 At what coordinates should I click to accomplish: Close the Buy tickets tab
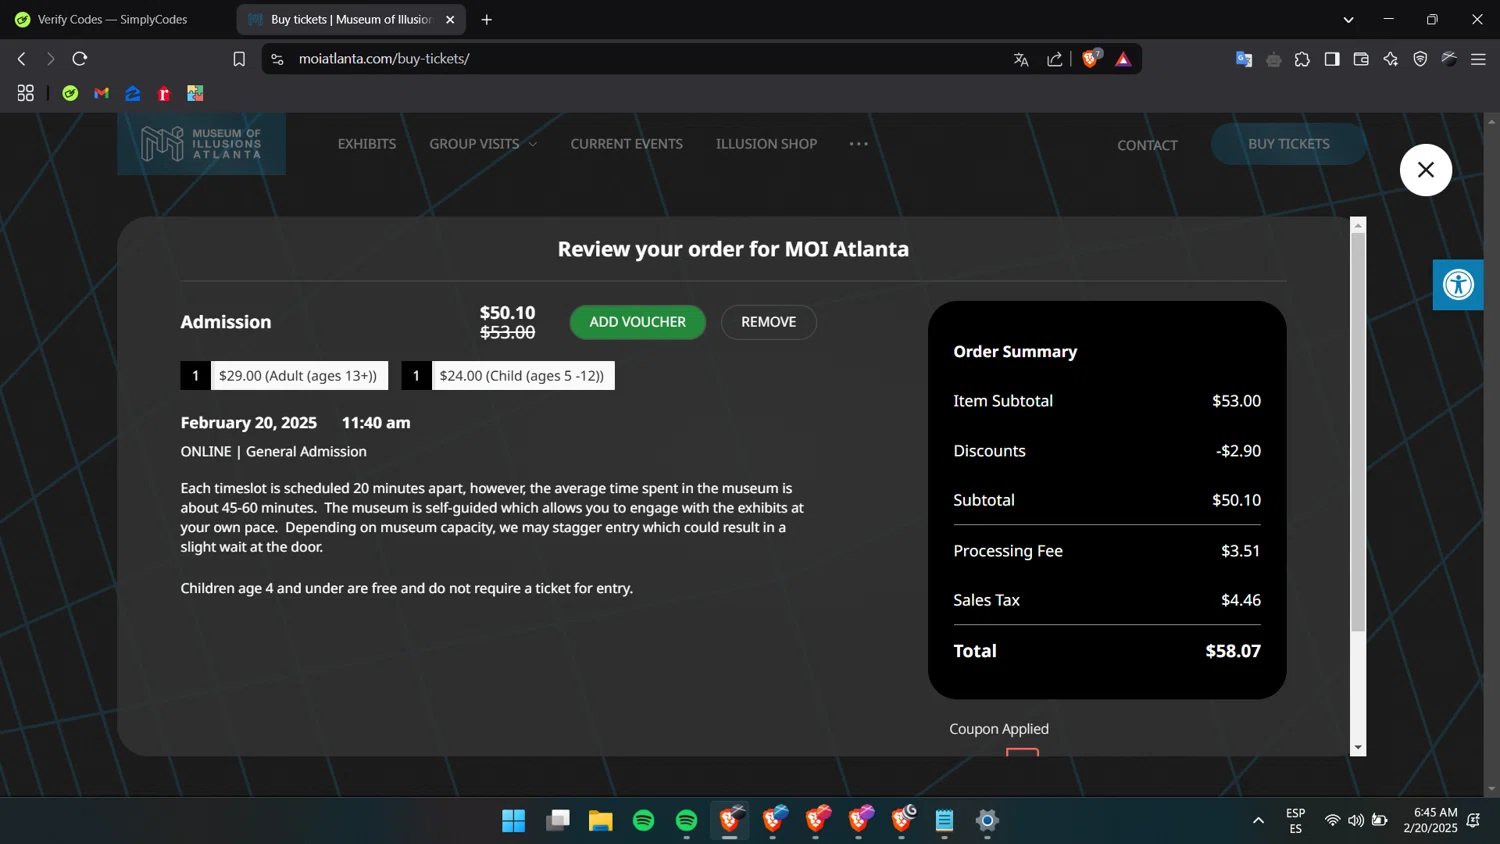(450, 20)
